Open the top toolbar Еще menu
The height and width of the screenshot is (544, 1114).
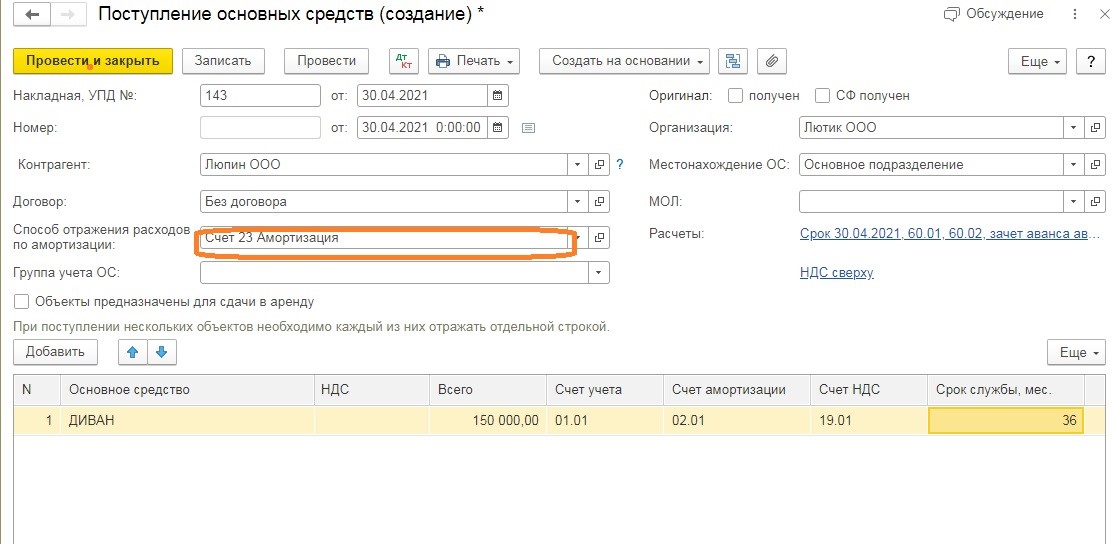[x=1038, y=61]
